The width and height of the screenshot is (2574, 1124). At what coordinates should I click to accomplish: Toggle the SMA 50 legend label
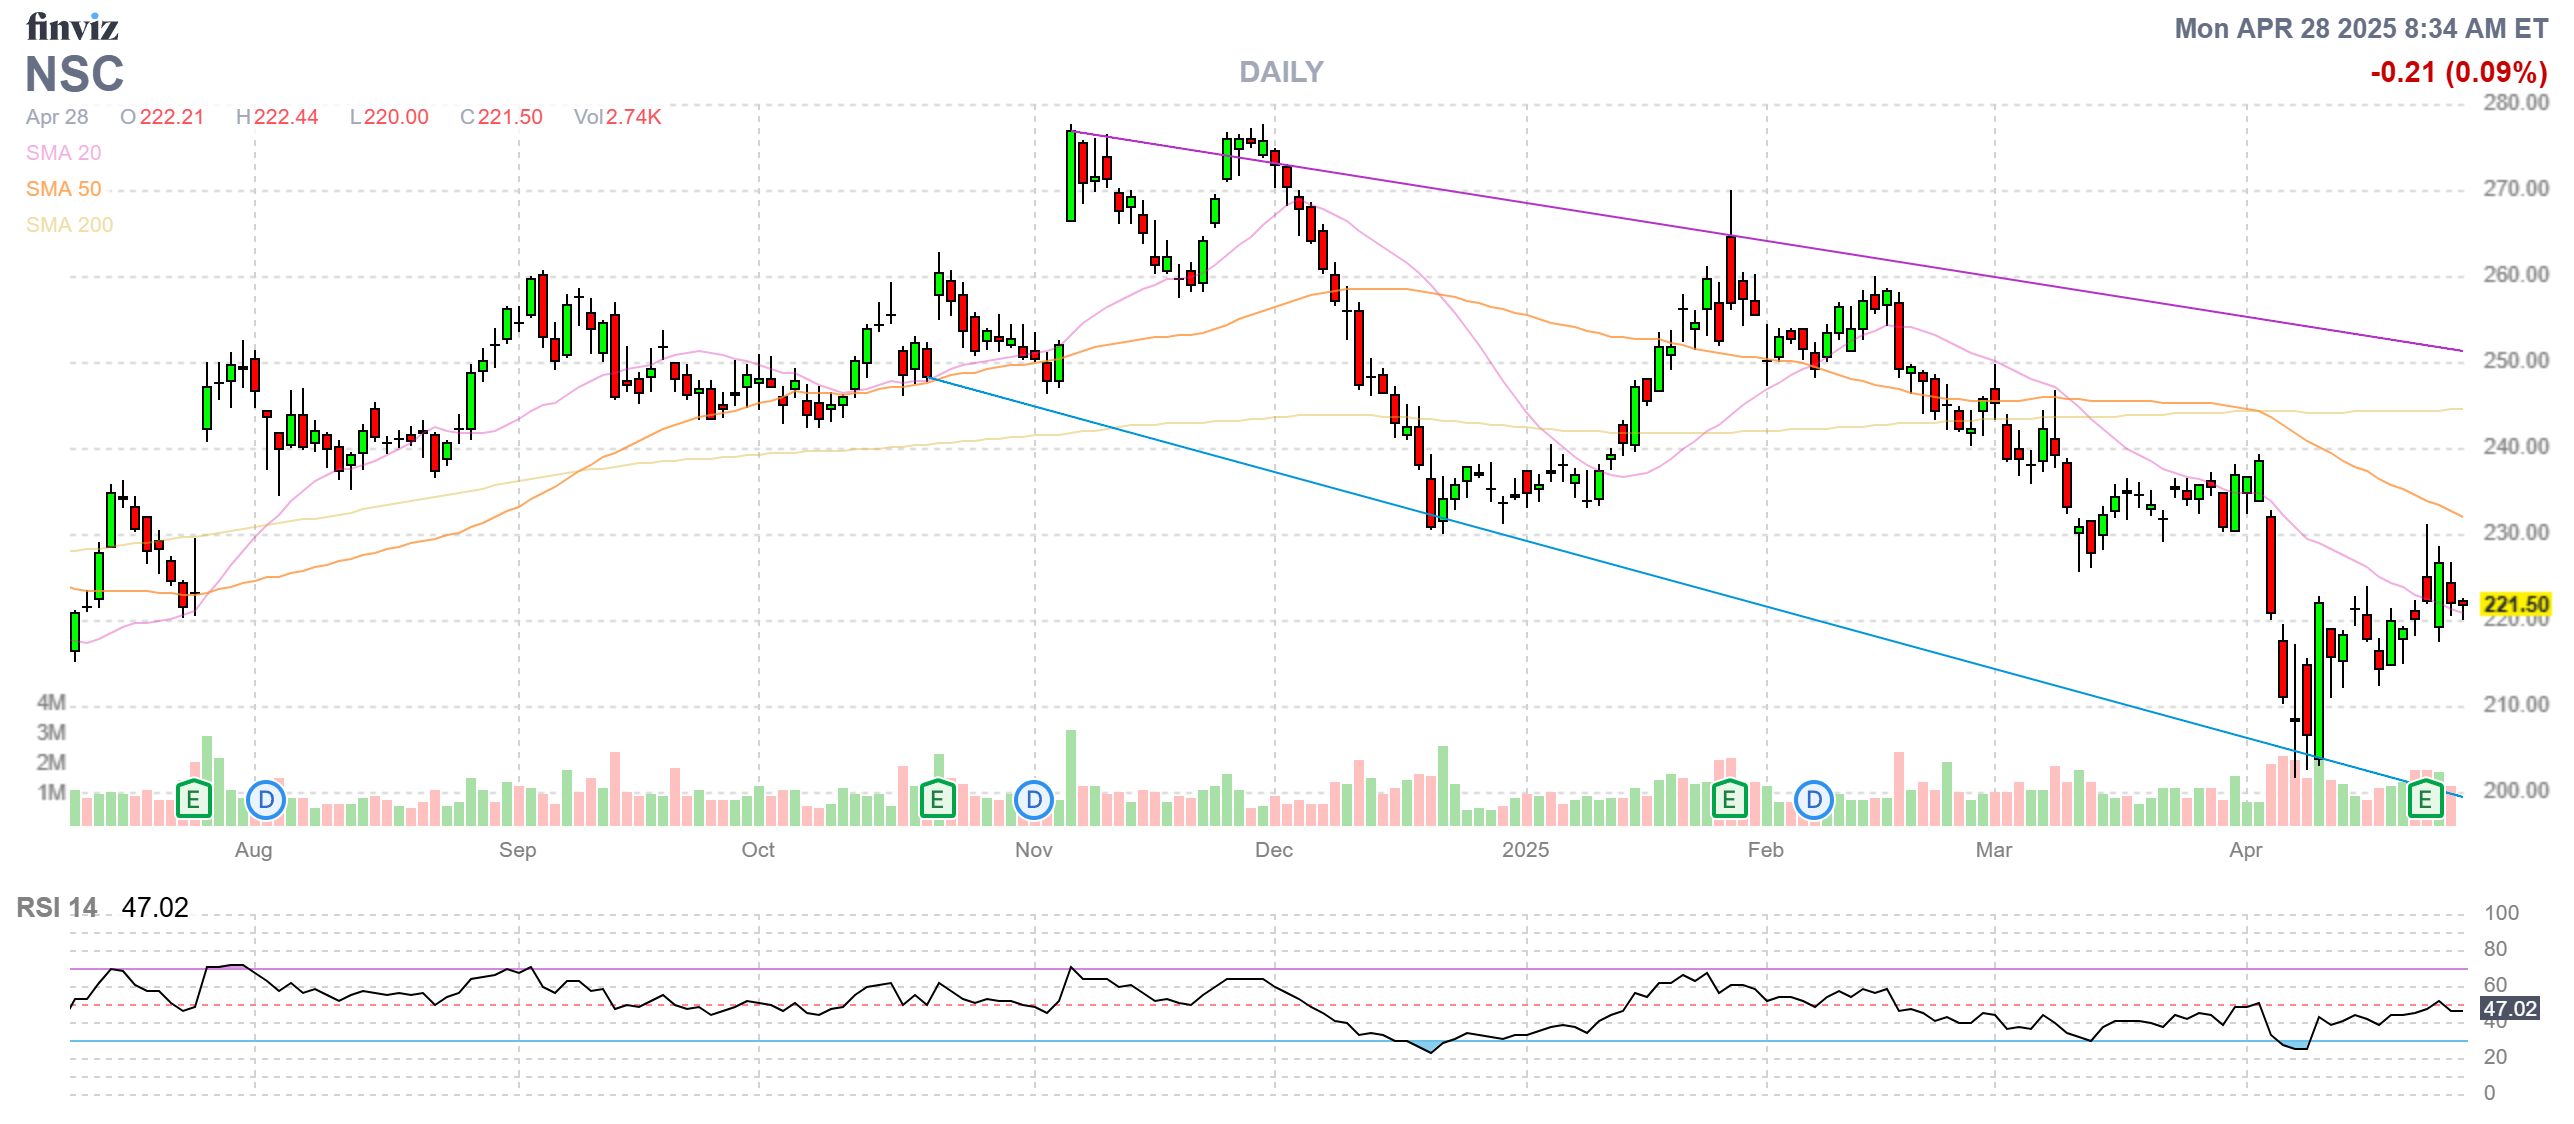[63, 189]
